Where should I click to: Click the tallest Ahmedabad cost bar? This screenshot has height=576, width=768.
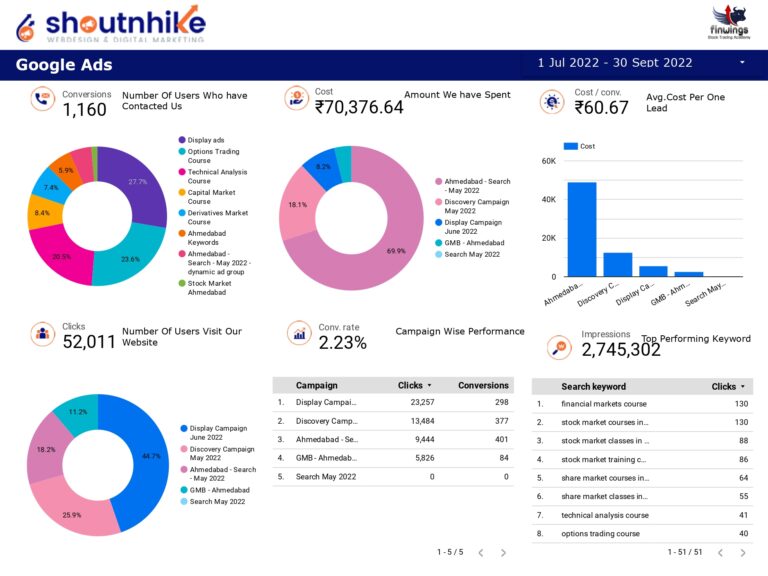tap(582, 229)
